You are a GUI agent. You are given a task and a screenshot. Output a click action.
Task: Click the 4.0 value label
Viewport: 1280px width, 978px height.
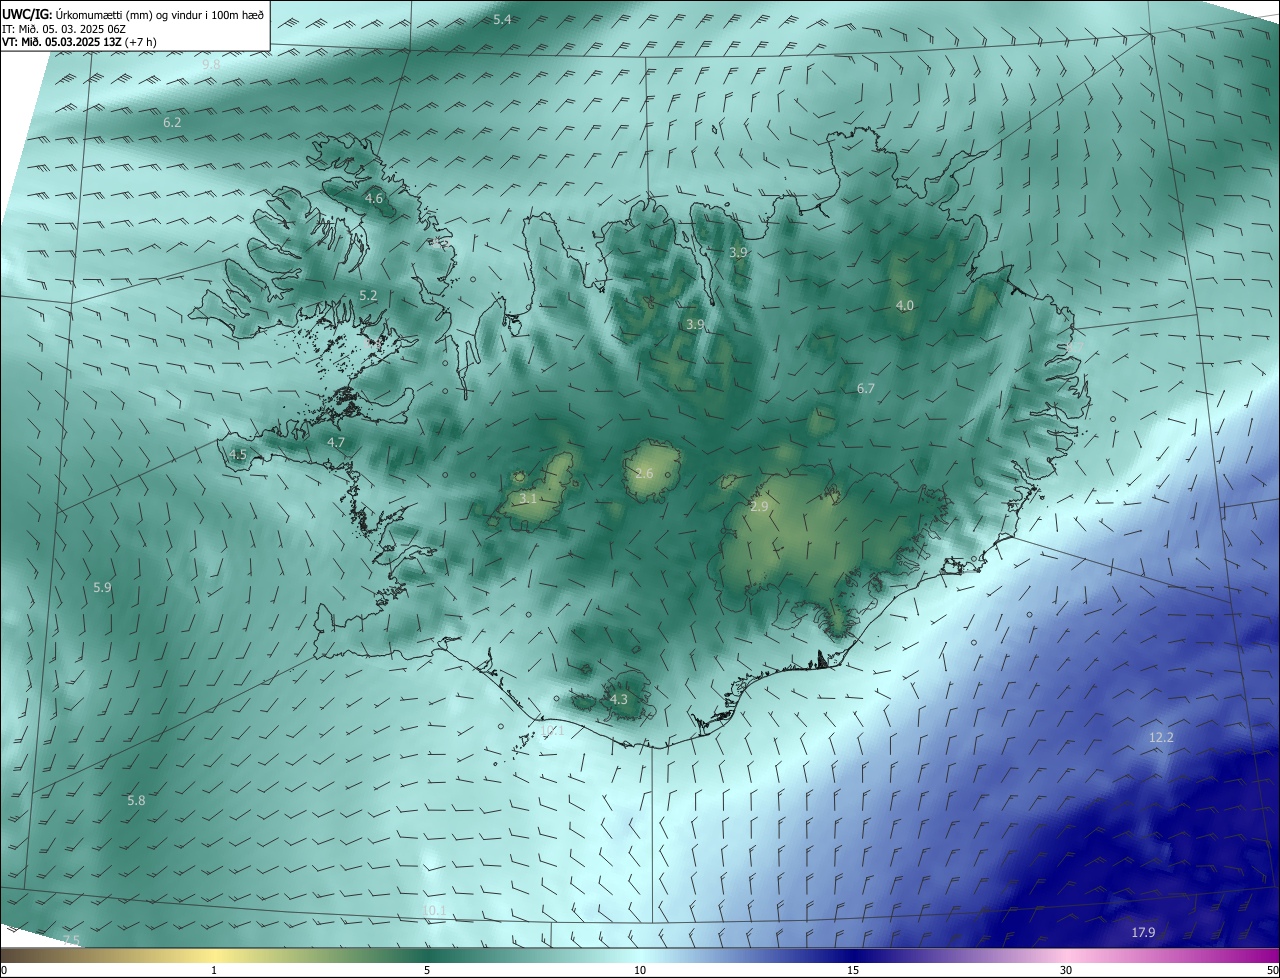coord(905,306)
